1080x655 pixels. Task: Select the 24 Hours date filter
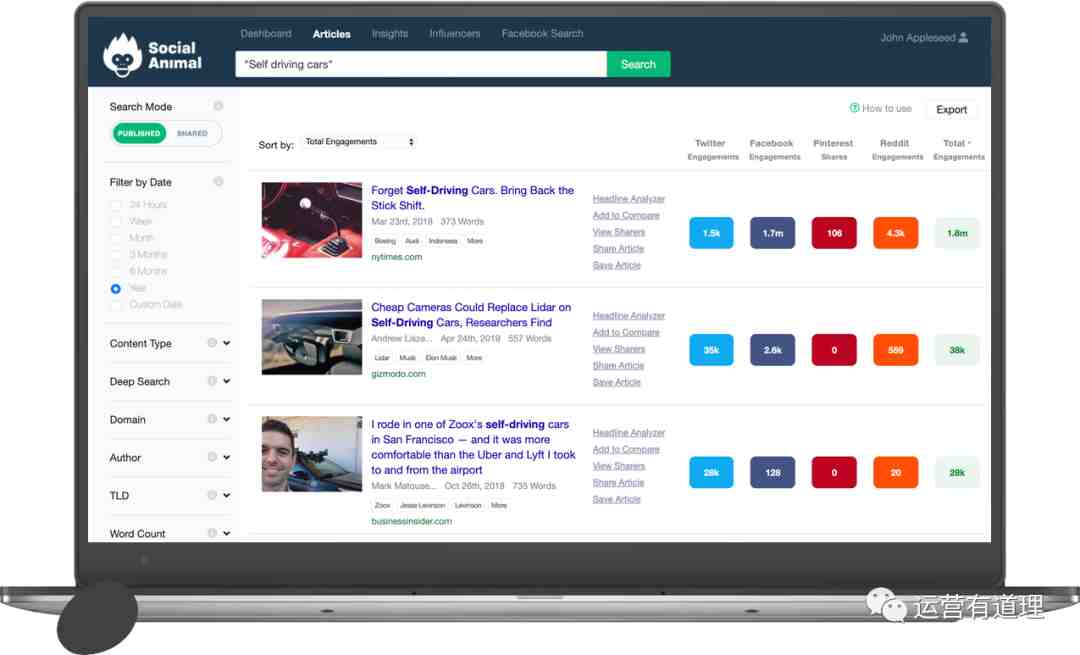116,205
